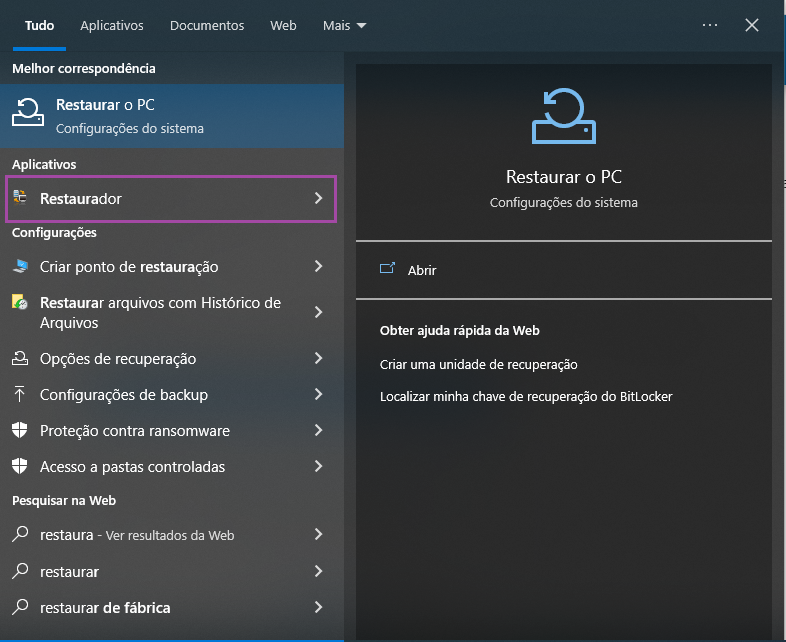Click Abrir to open Restaurar o PC

click(x=422, y=270)
